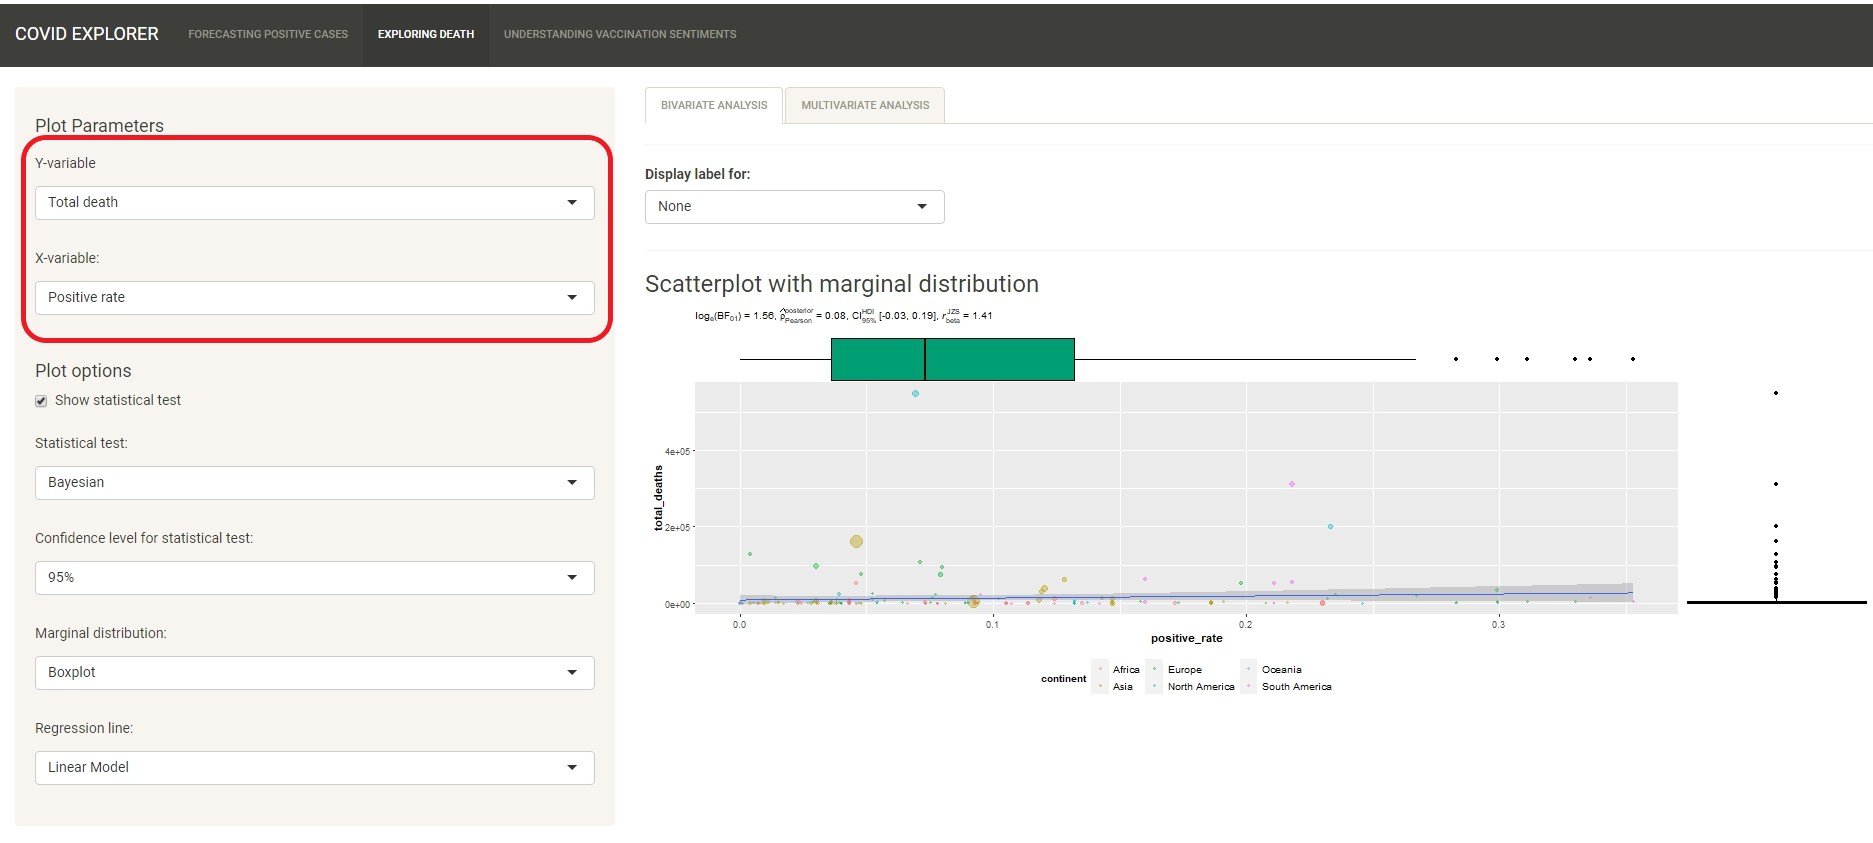Click the Africa legend color marker
Screen dimensions: 1873x843
[1101, 670]
